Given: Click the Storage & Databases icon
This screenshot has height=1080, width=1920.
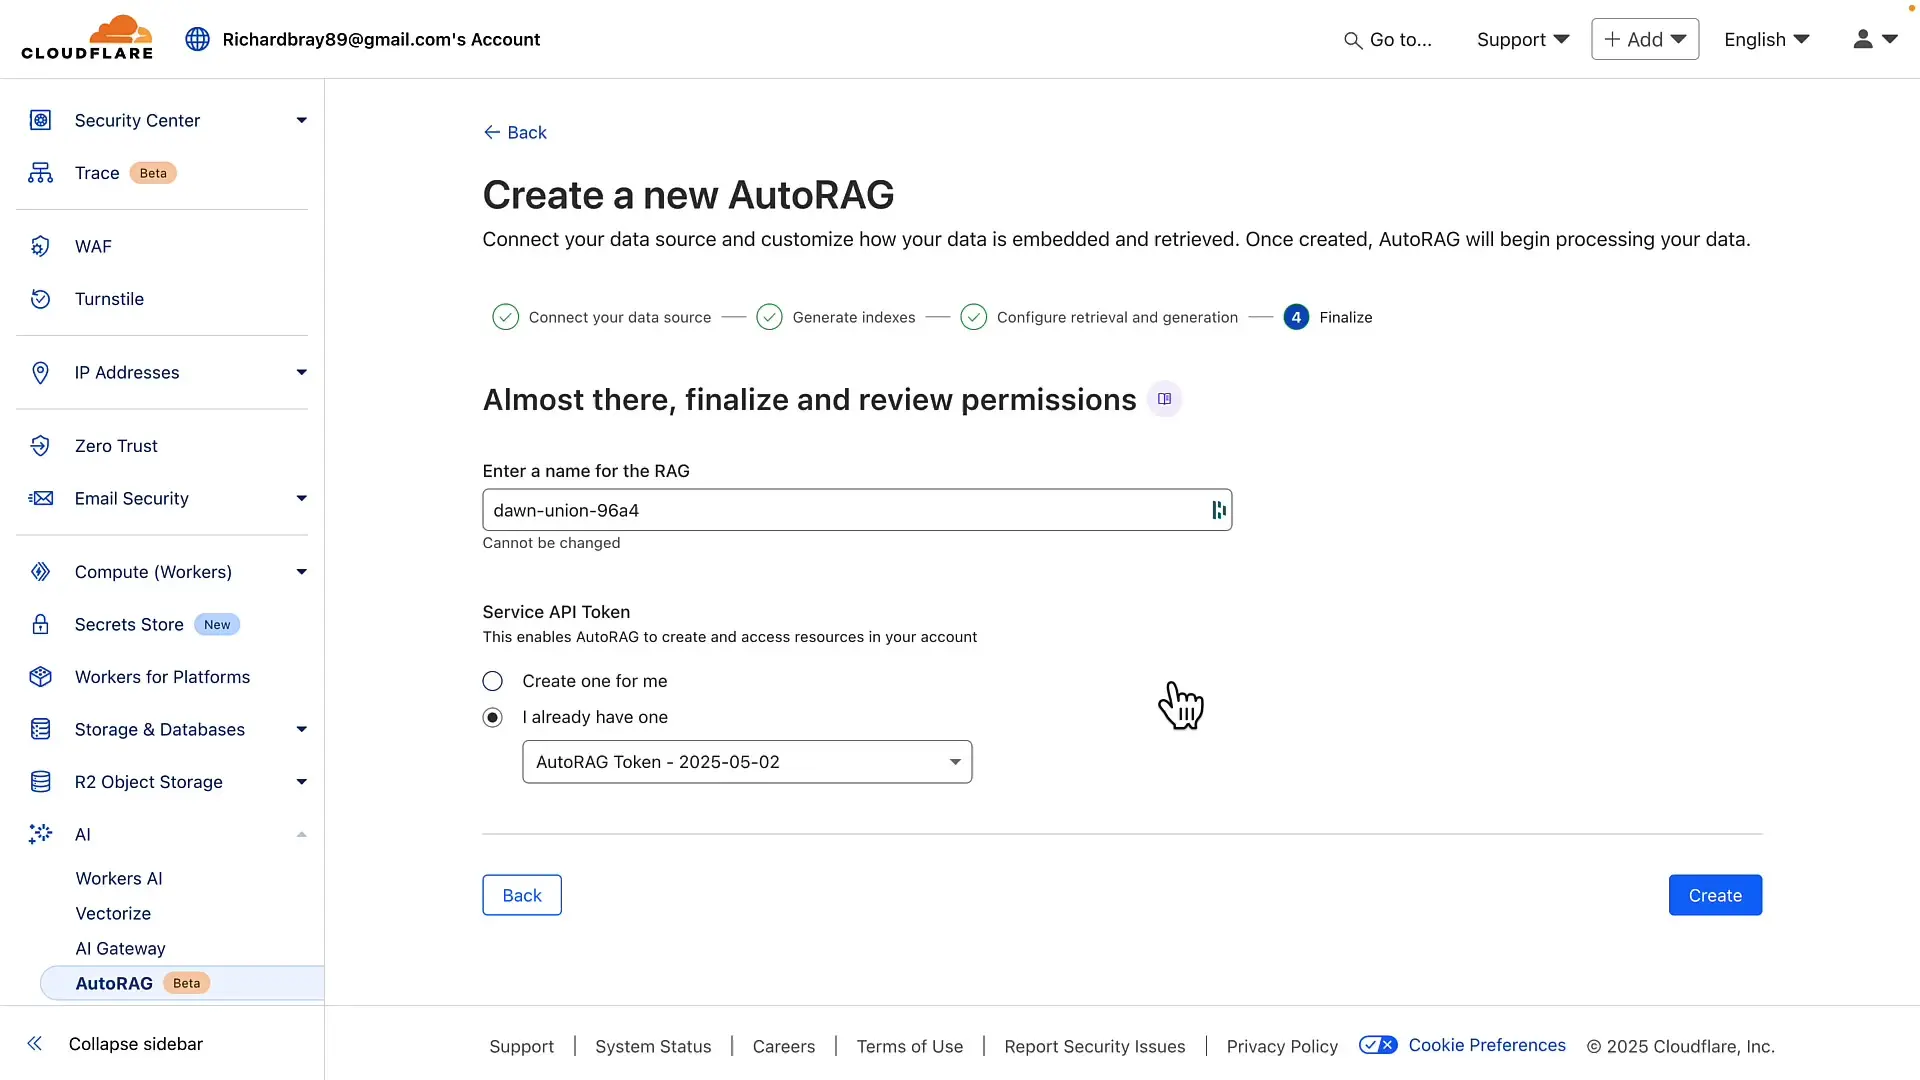Looking at the screenshot, I should tap(40, 729).
